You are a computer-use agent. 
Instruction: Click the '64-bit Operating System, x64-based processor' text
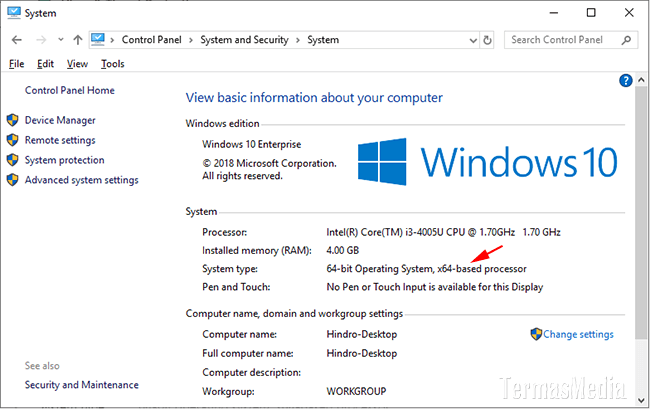click(x=427, y=269)
